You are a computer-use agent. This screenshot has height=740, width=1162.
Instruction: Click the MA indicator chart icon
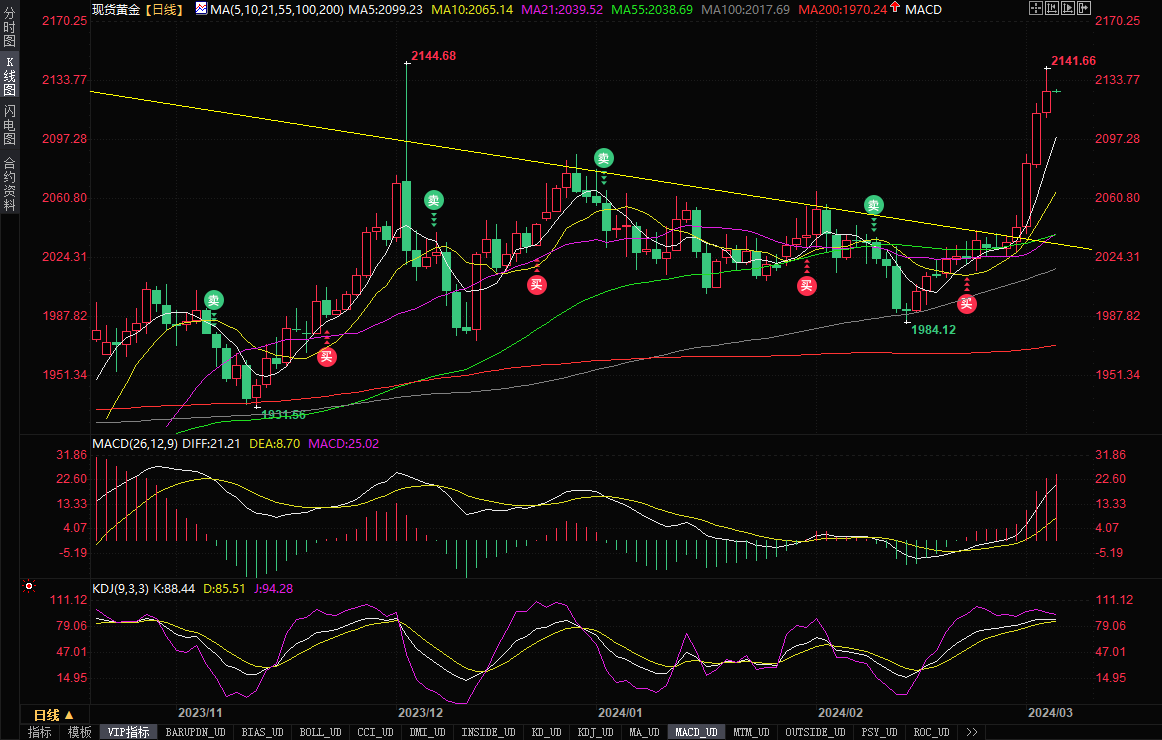coord(201,9)
